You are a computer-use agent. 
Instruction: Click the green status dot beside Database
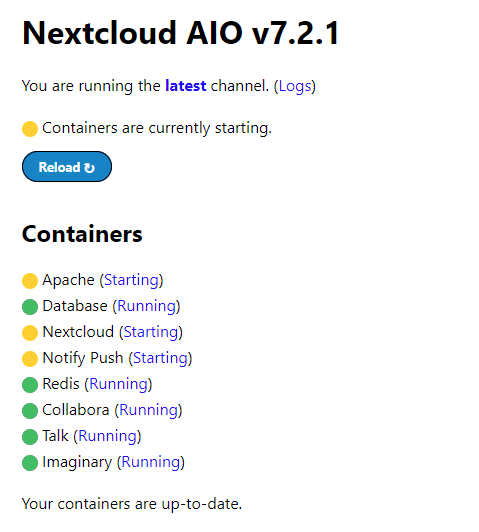click(x=30, y=307)
